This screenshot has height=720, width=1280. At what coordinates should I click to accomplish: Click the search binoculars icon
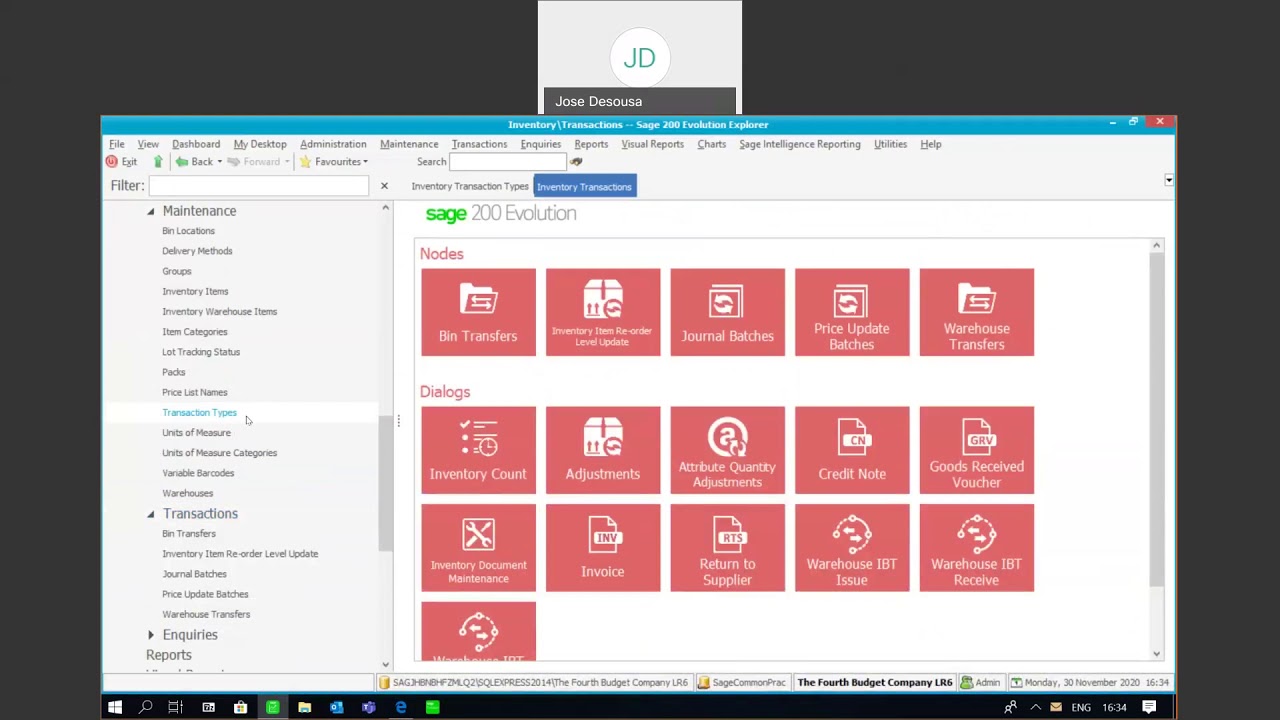click(x=576, y=162)
